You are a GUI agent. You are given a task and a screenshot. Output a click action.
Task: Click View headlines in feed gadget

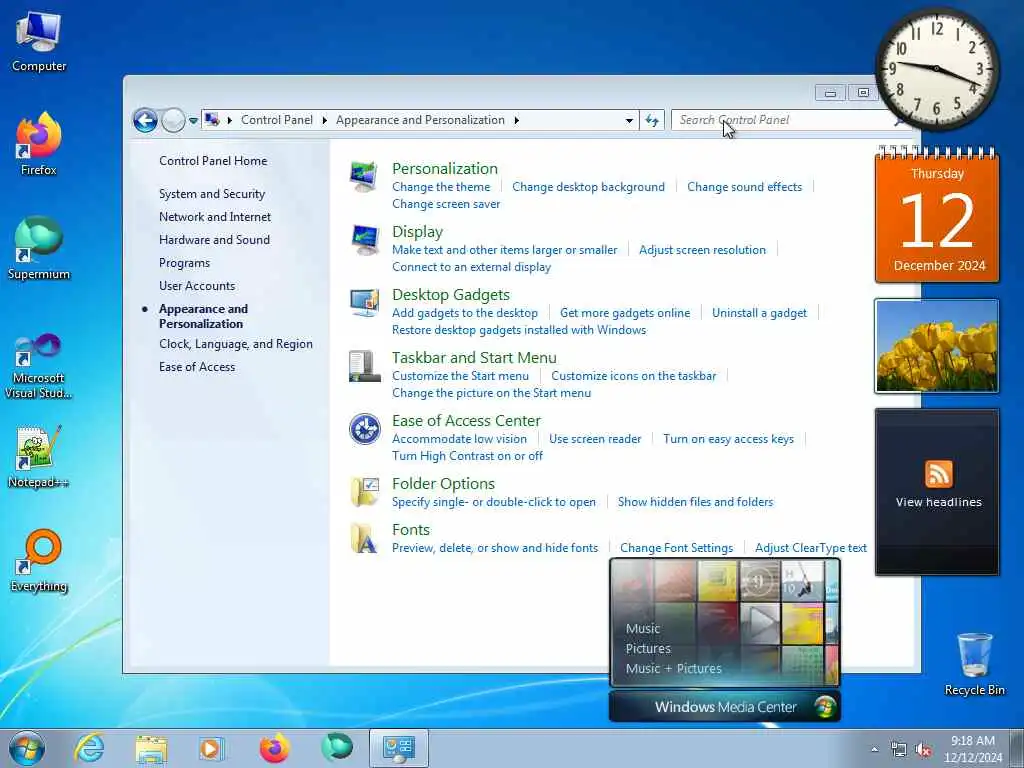tap(938, 502)
